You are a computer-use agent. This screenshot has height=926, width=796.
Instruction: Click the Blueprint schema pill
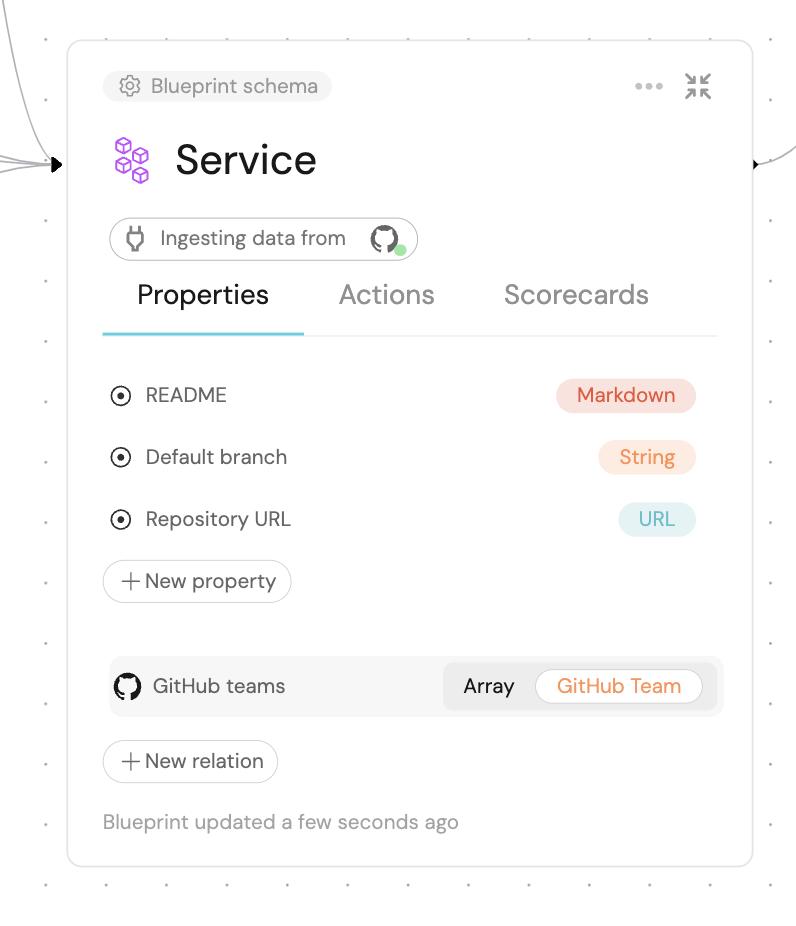pyautogui.click(x=217, y=86)
